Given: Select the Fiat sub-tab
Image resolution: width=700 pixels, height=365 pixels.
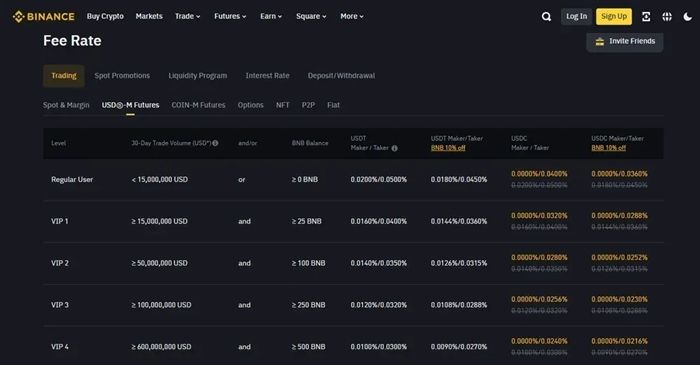Looking at the screenshot, I should click(x=333, y=105).
